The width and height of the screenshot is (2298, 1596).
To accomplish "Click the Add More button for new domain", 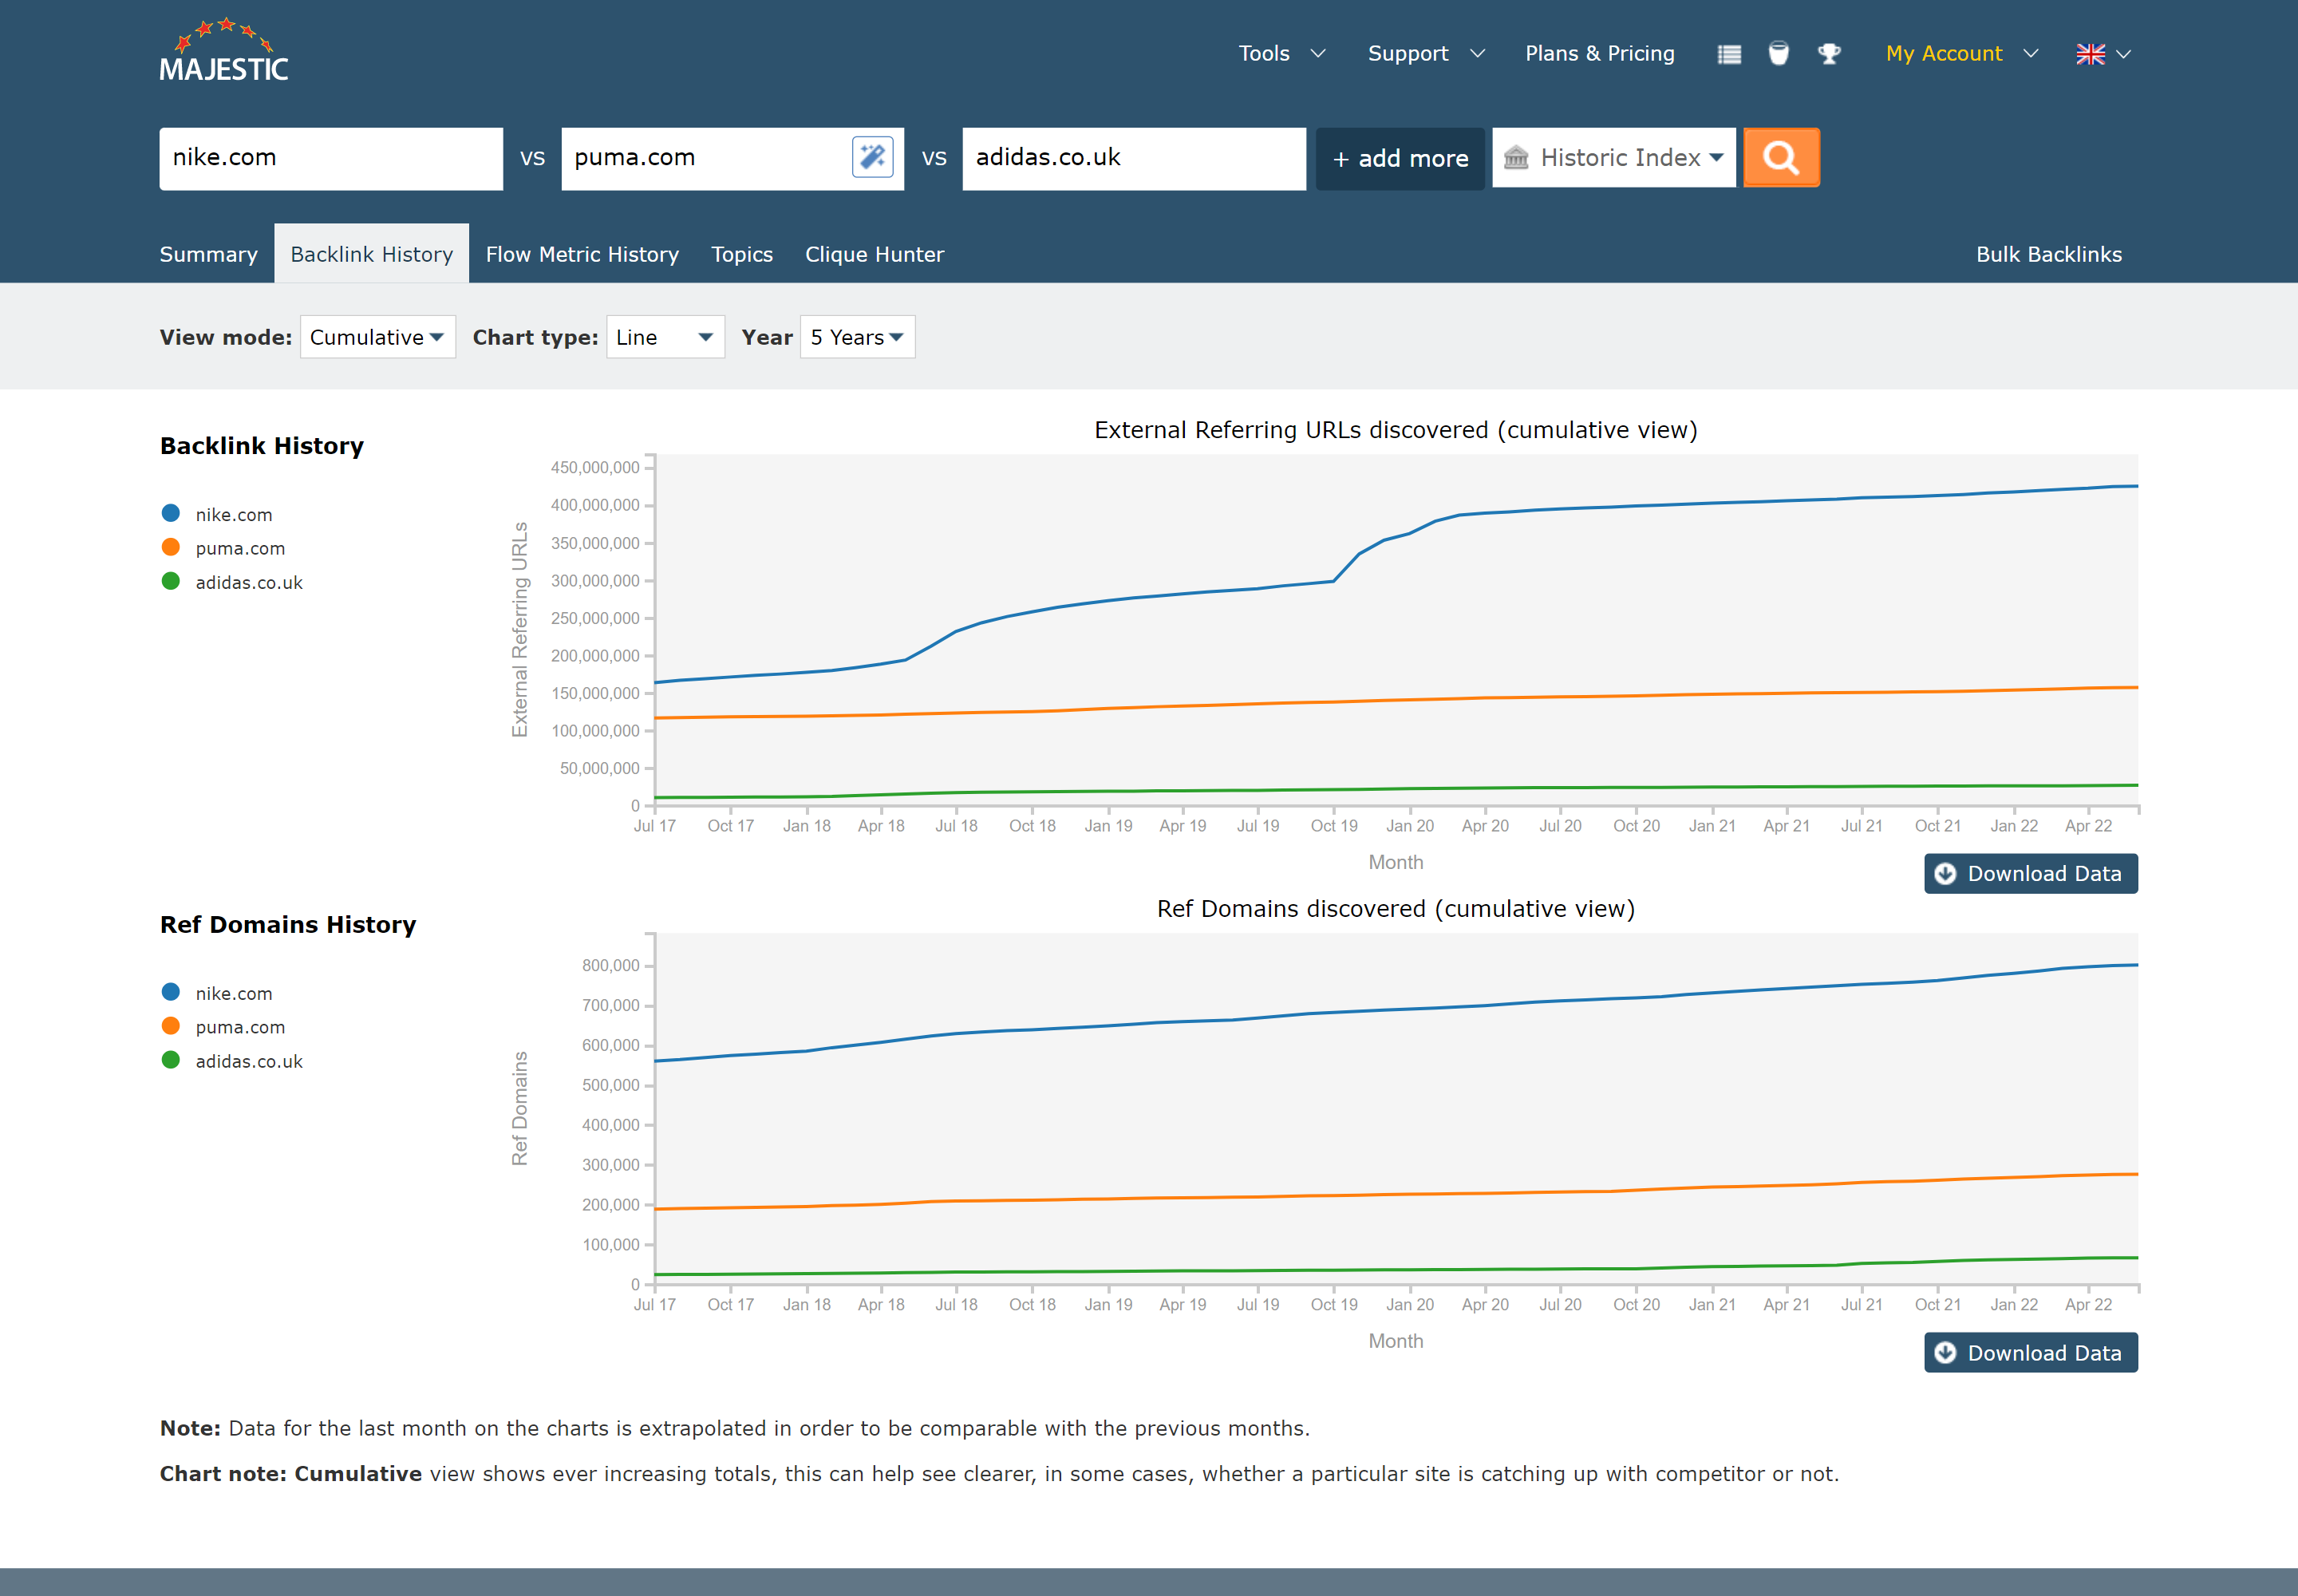I will 1399,157.
